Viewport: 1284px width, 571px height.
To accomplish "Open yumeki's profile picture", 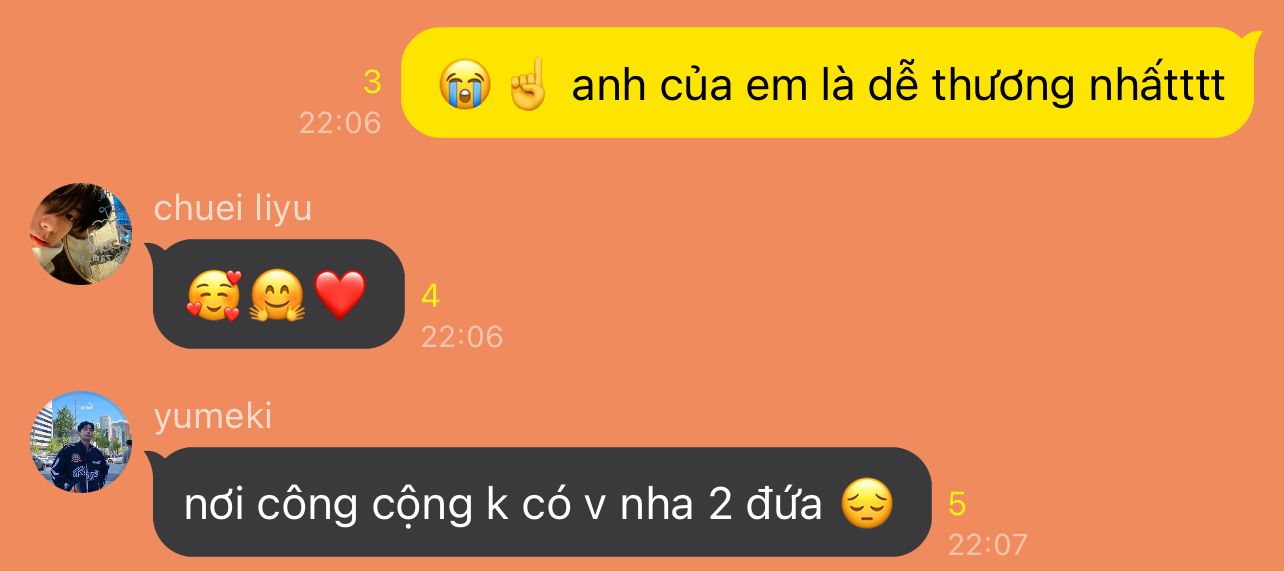I will point(81,442).
